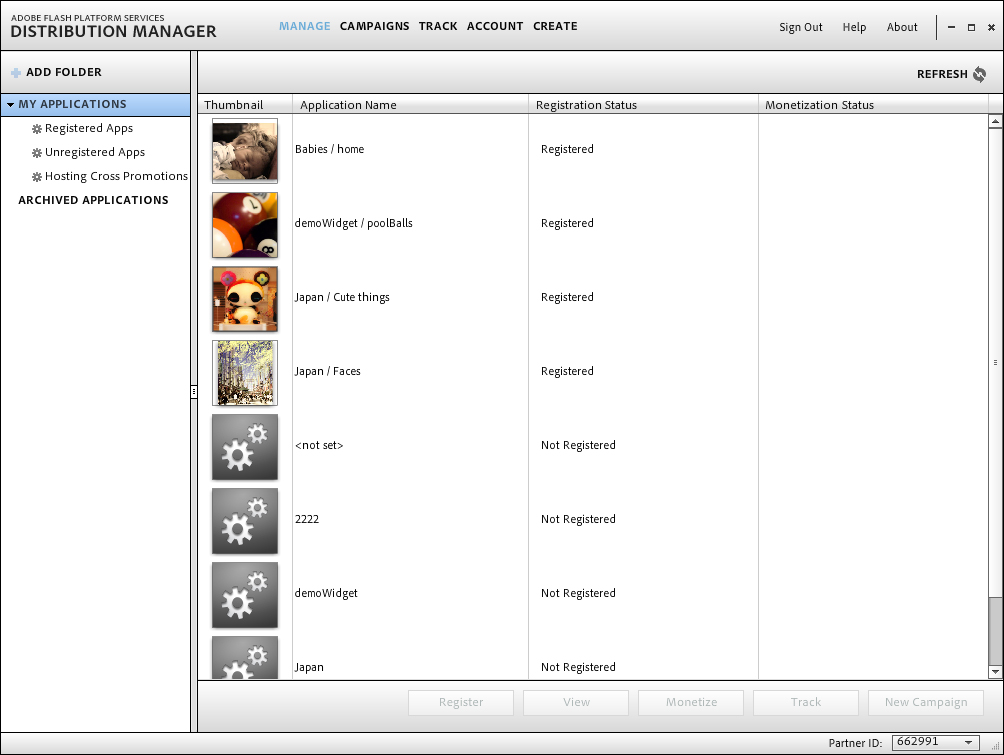Click the View button
This screenshot has height=755, width=1004.
576,702
